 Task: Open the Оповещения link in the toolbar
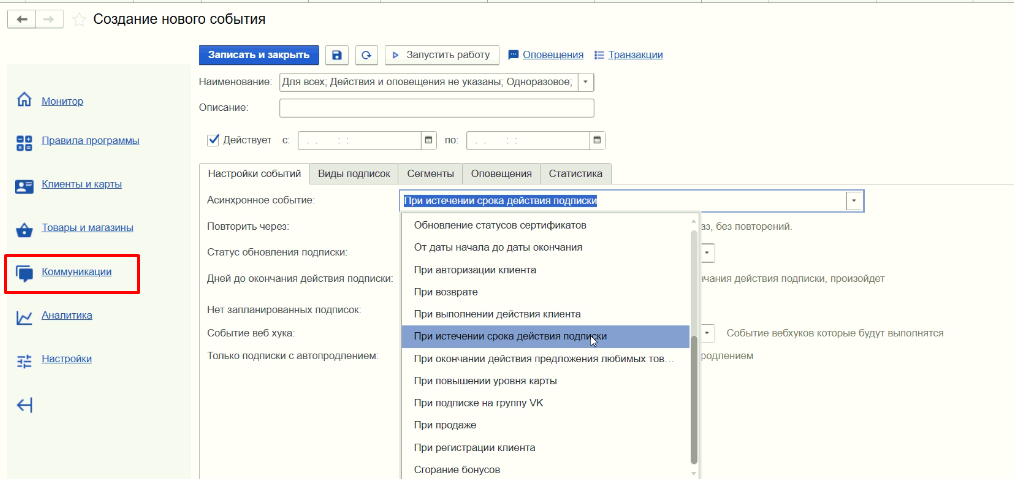tap(553, 55)
